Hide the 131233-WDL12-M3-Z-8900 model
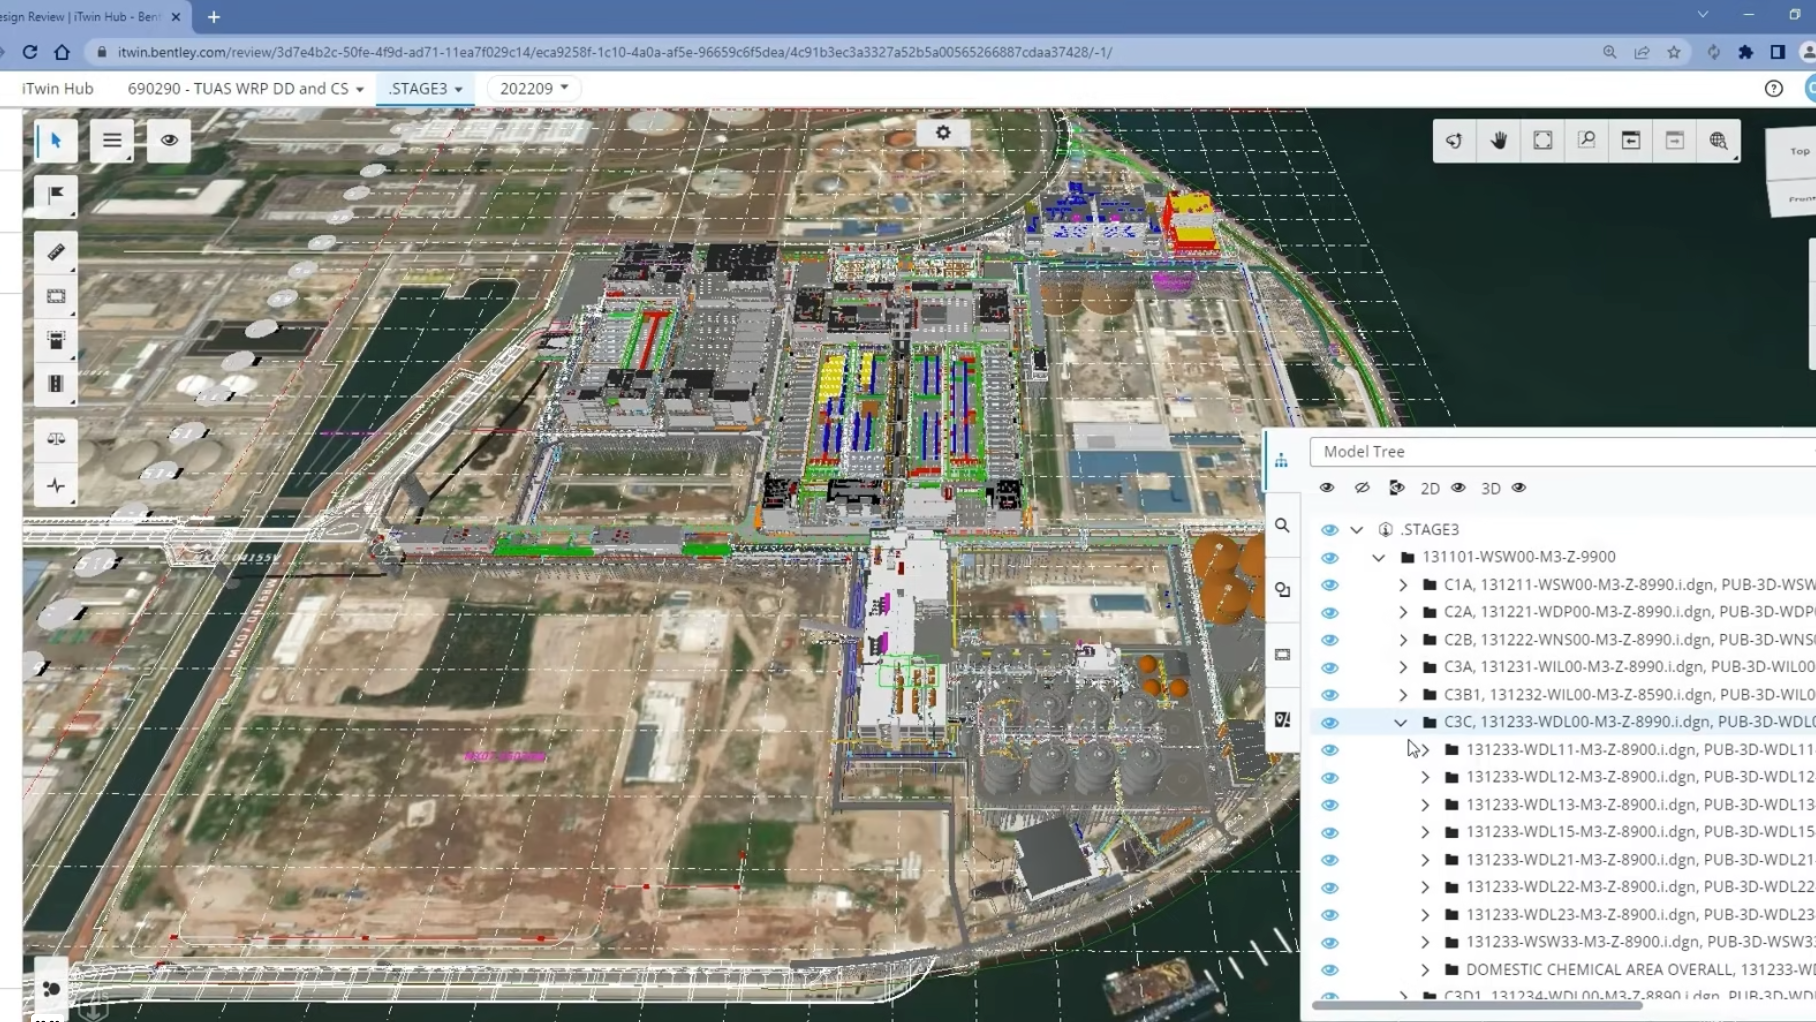The width and height of the screenshot is (1816, 1022). pyautogui.click(x=1329, y=778)
